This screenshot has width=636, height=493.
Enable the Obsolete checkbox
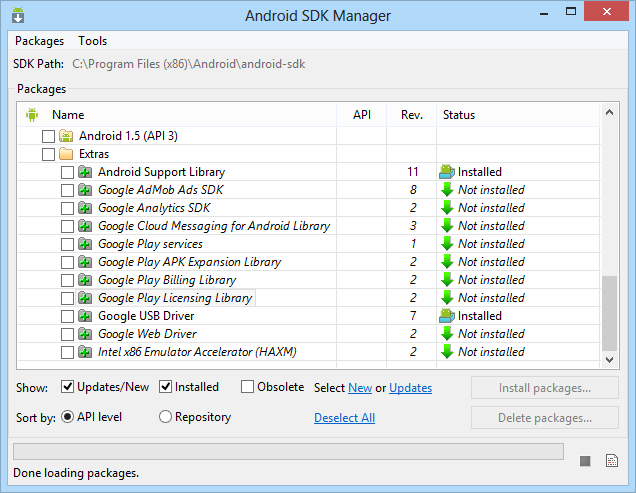click(247, 387)
